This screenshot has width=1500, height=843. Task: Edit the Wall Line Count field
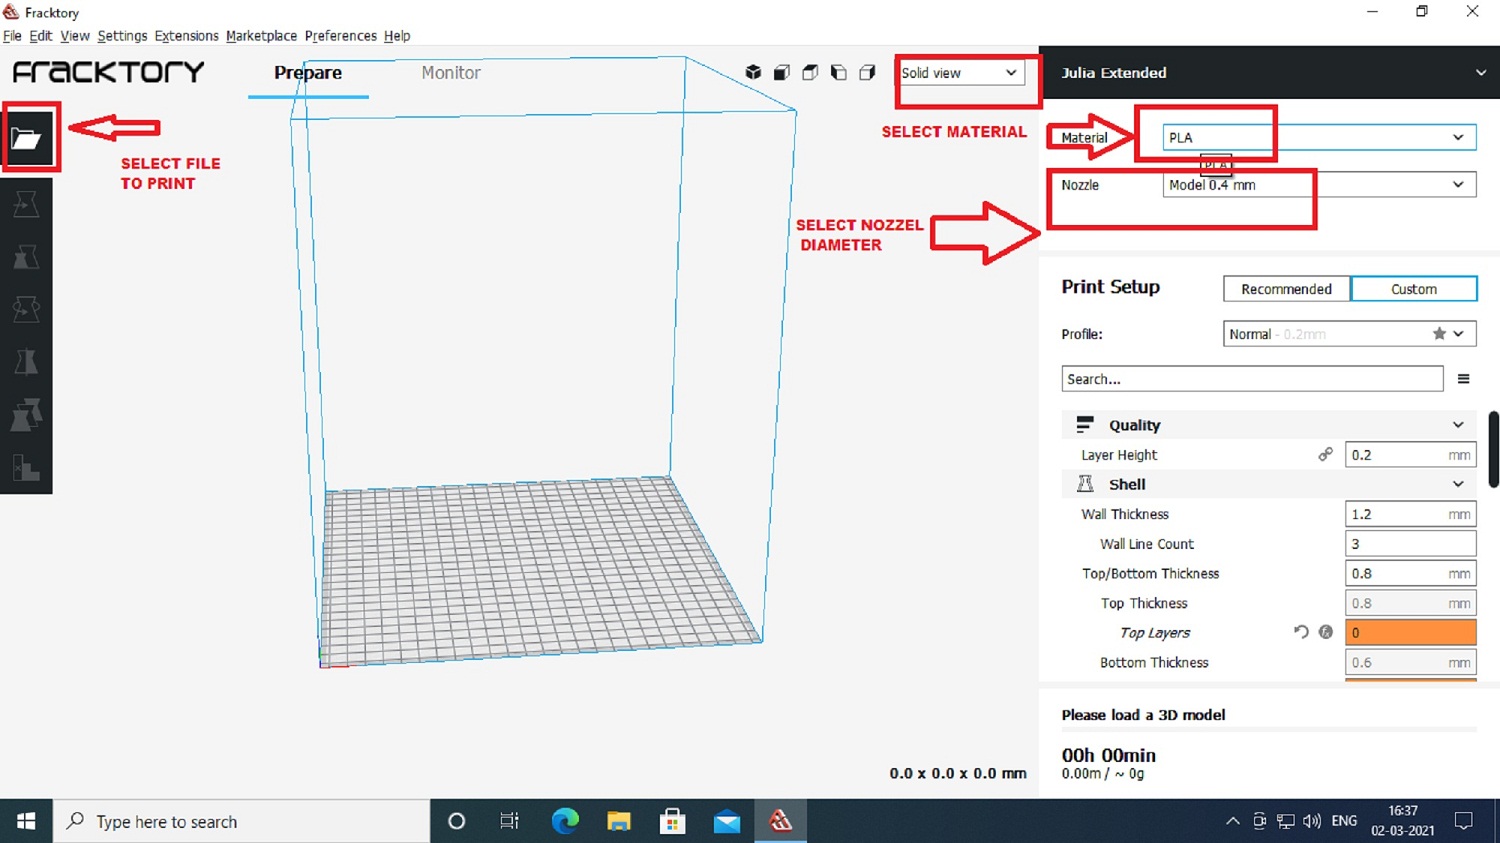[1410, 544]
